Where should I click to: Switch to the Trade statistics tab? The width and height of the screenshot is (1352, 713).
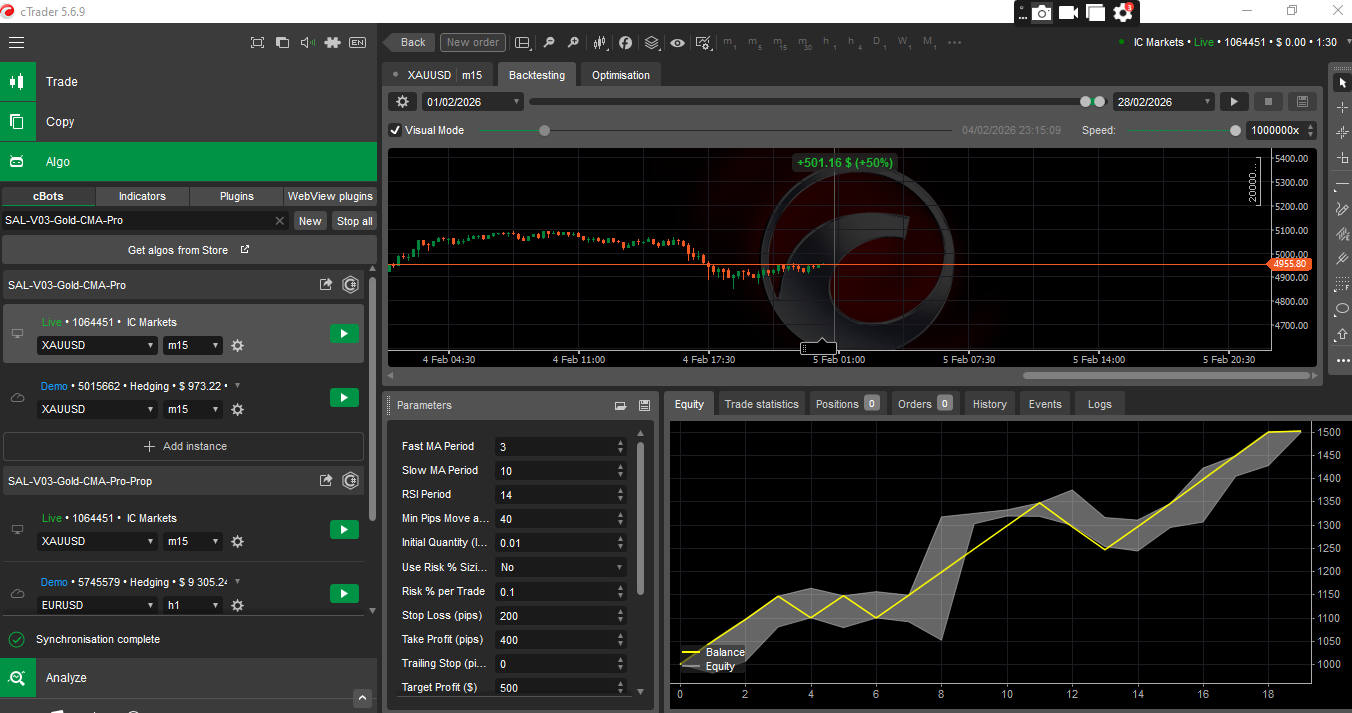click(x=761, y=403)
